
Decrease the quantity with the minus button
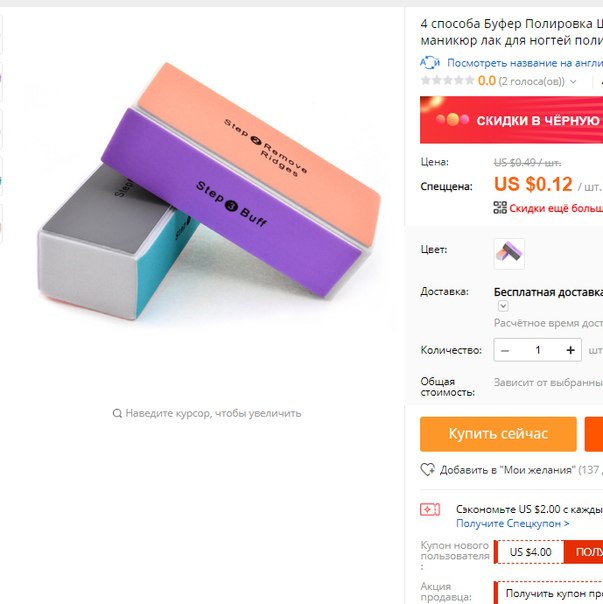505,350
